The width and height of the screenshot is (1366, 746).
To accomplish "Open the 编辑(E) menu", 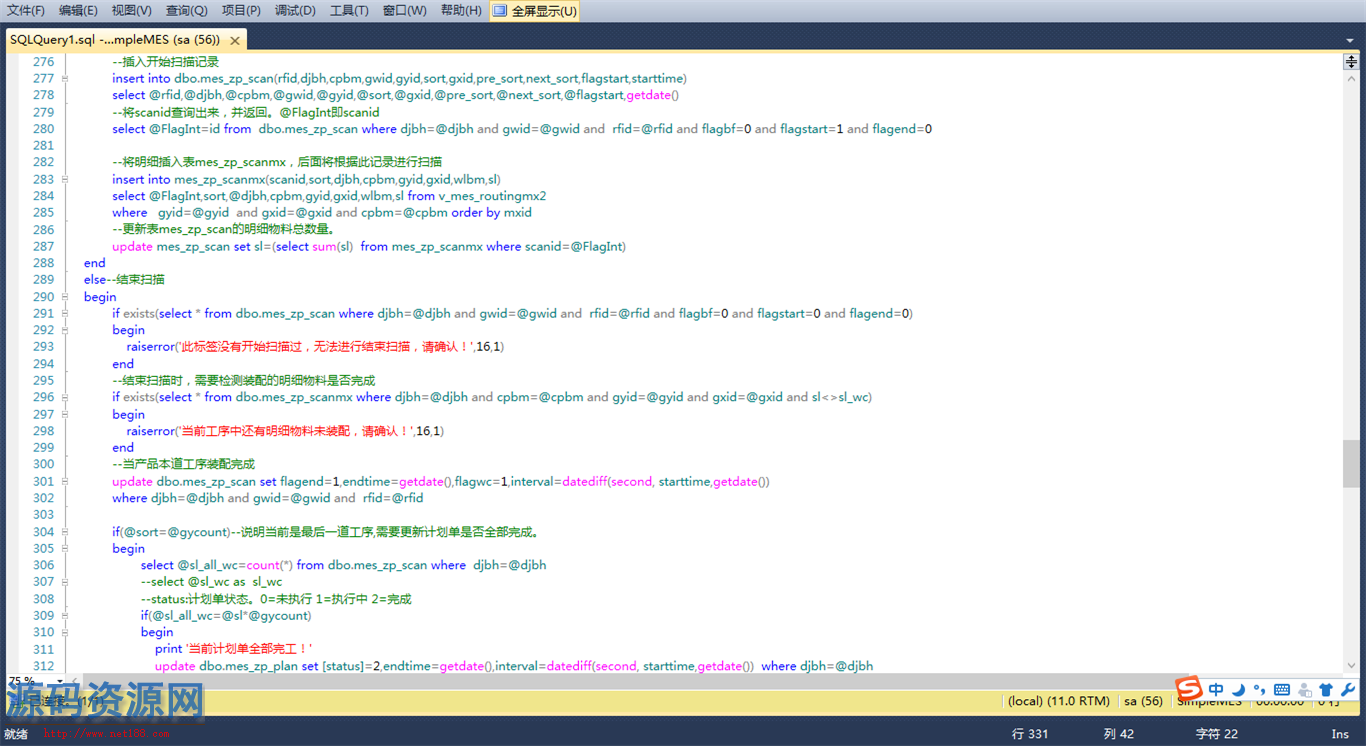I will [78, 11].
